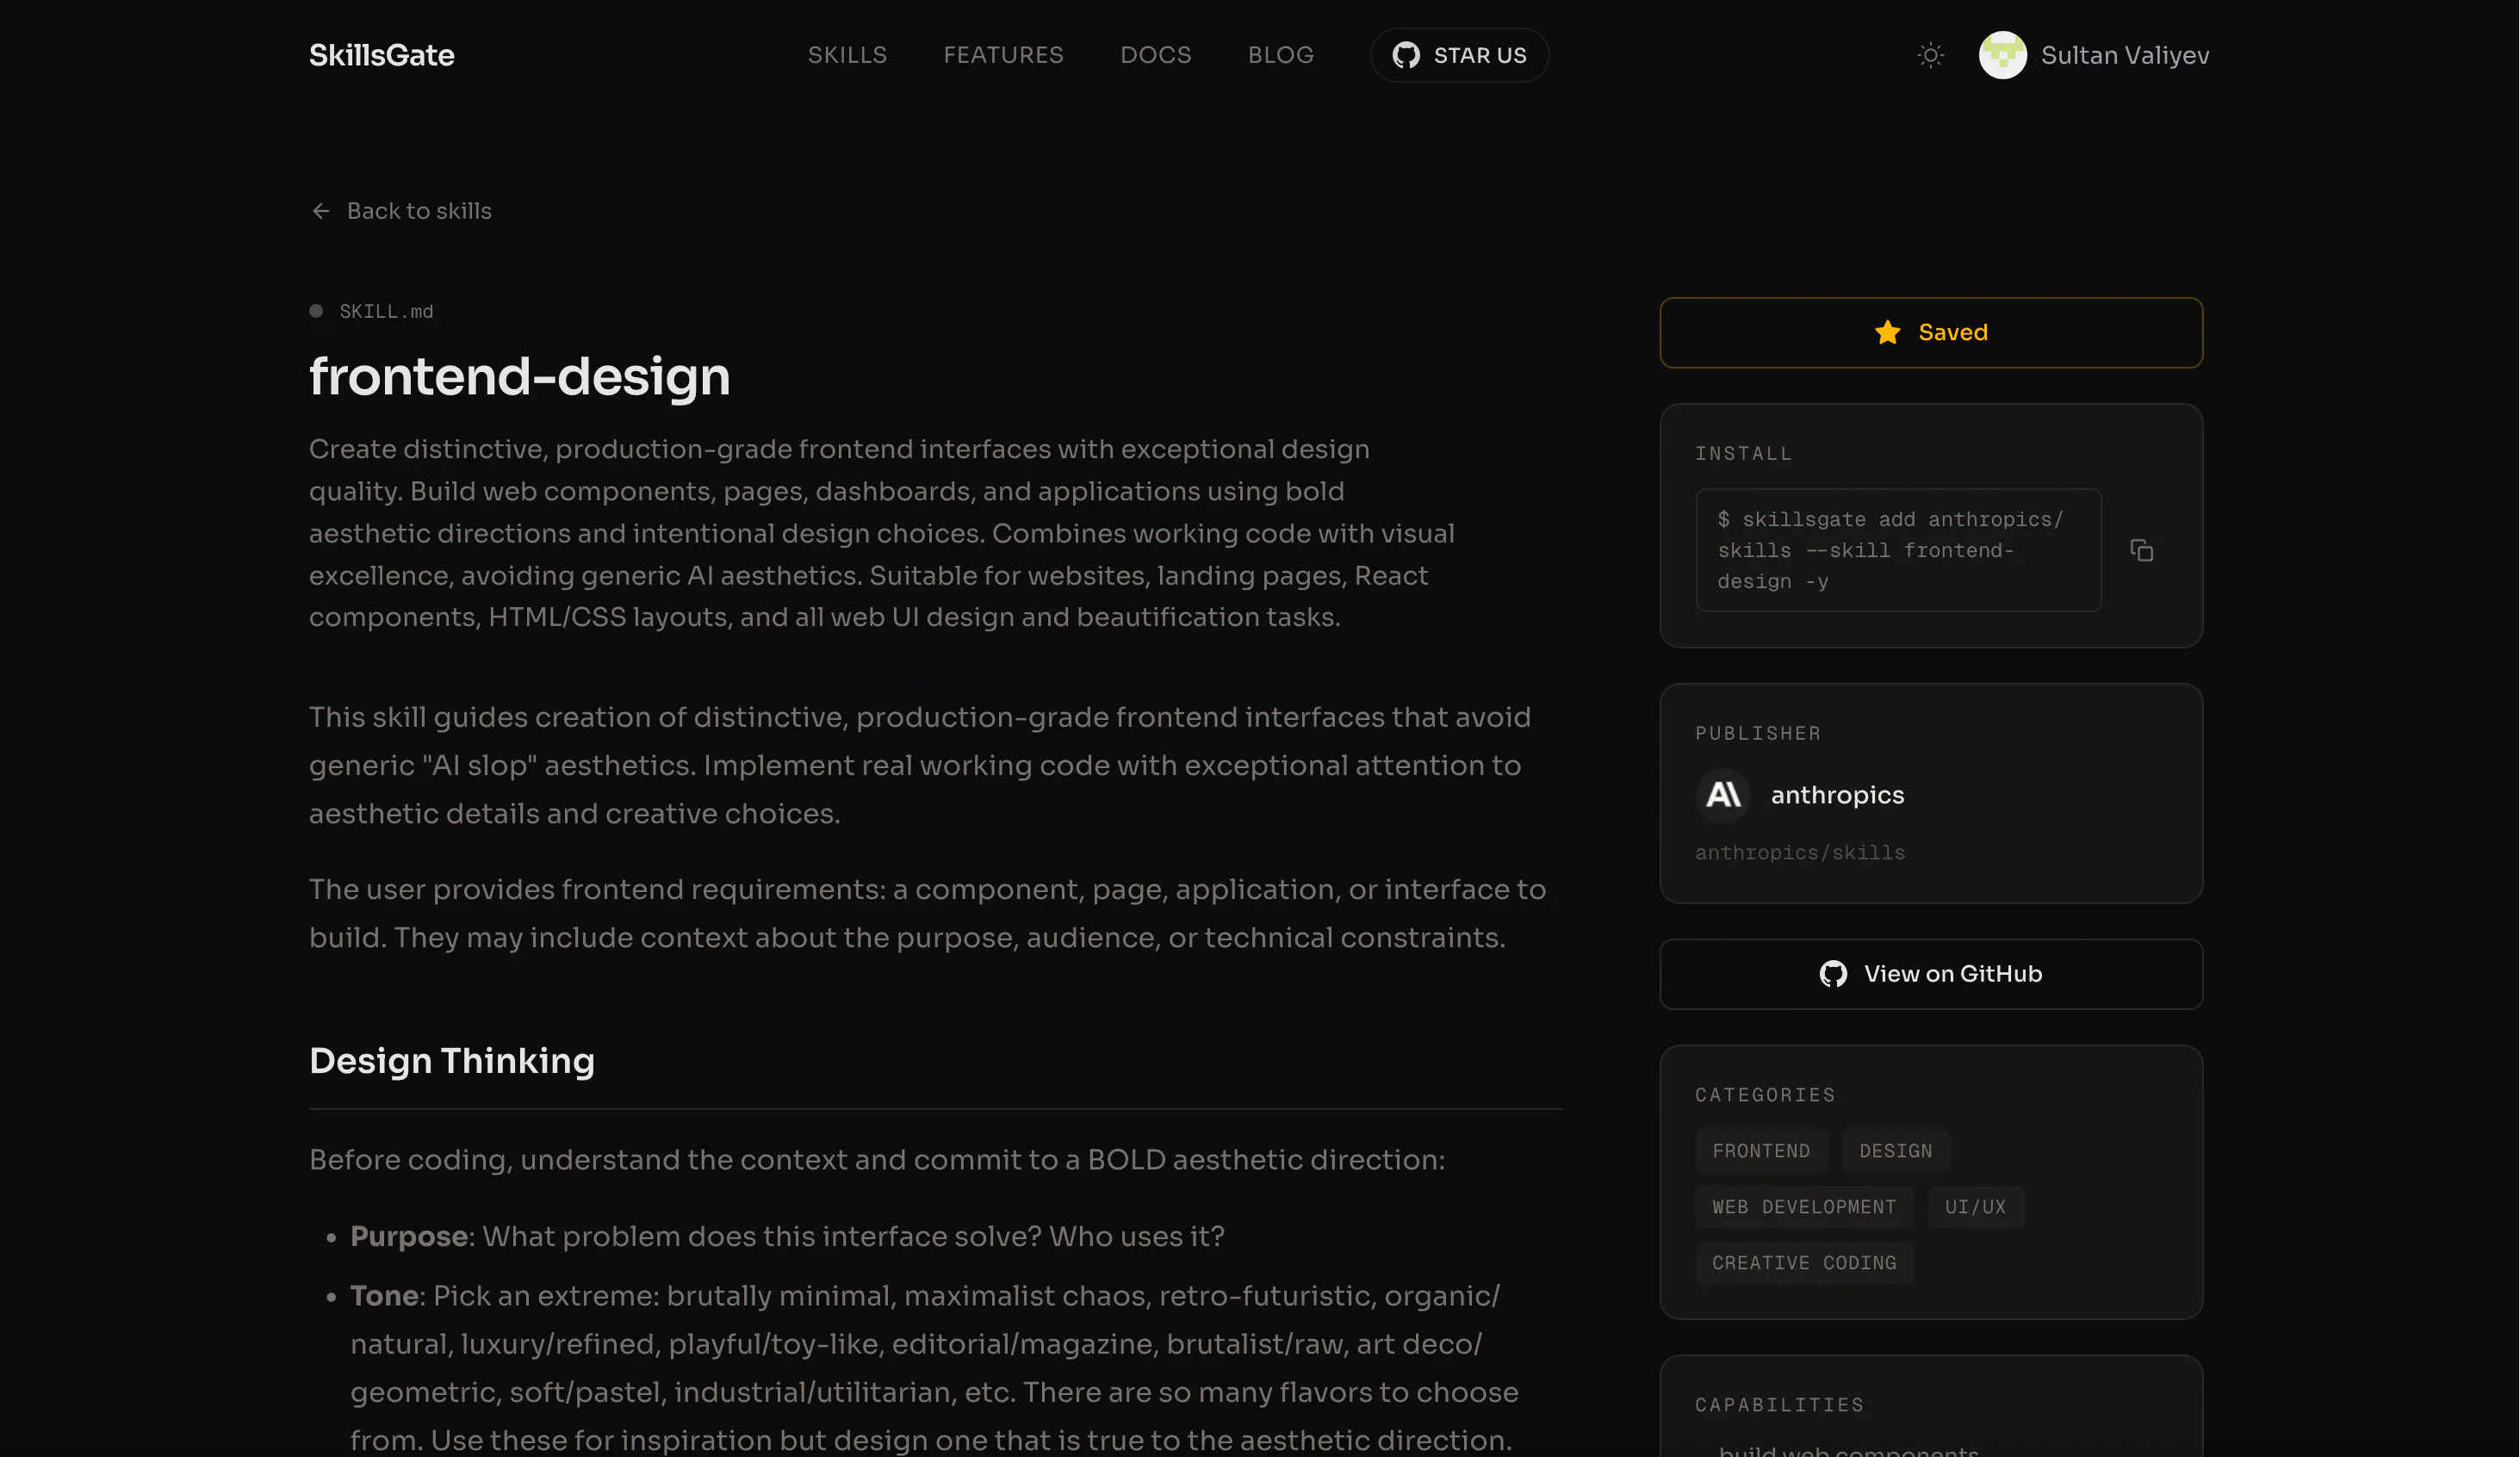Click the PUBLISHER section label
The image size is (2520, 1457).
pyautogui.click(x=1757, y=734)
